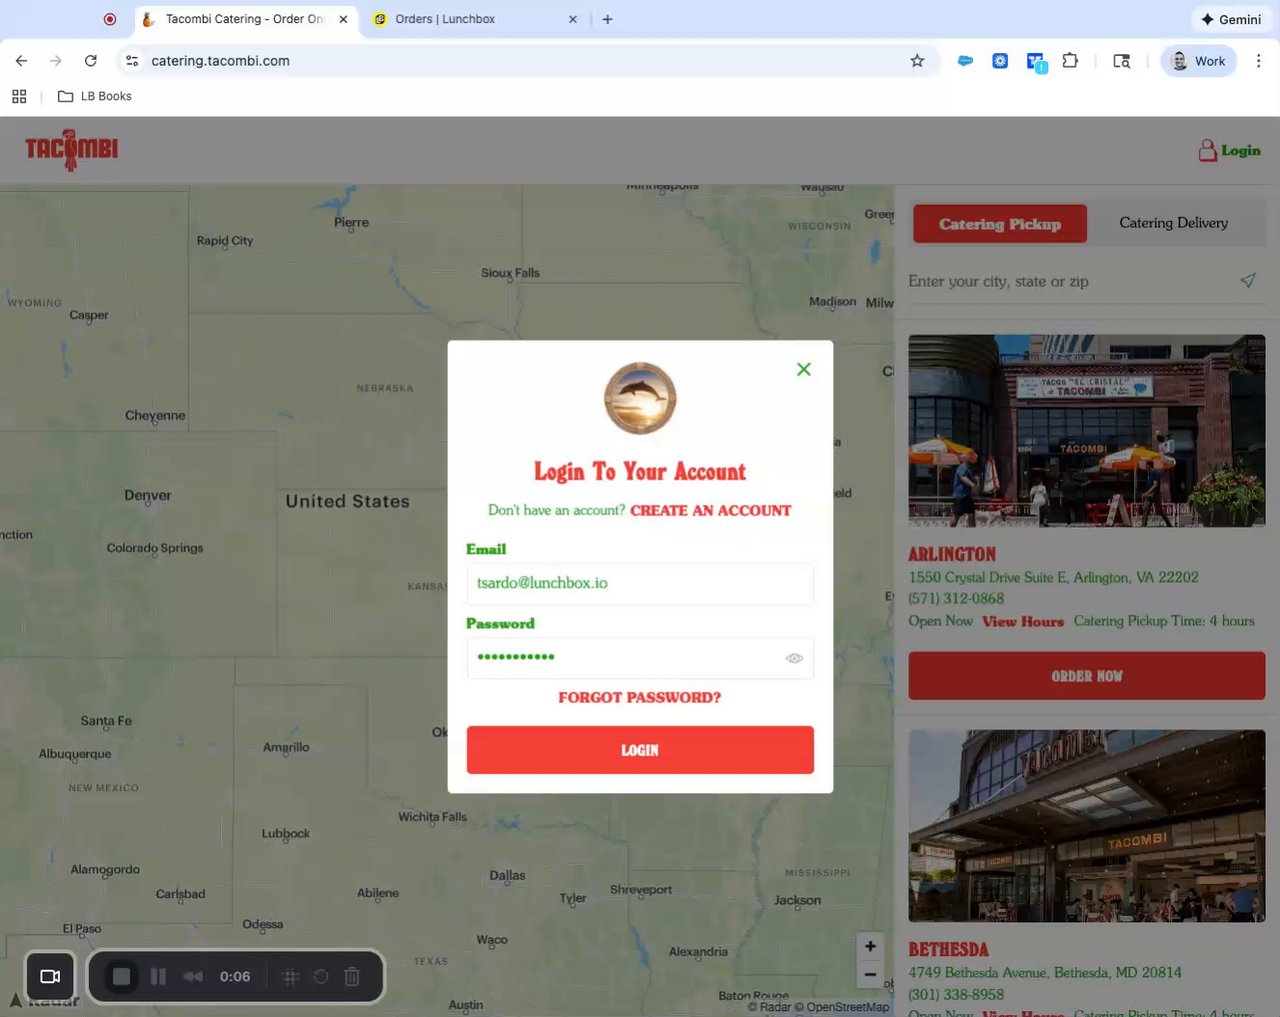
Task: Click the Login link in header
Action: tap(1241, 151)
